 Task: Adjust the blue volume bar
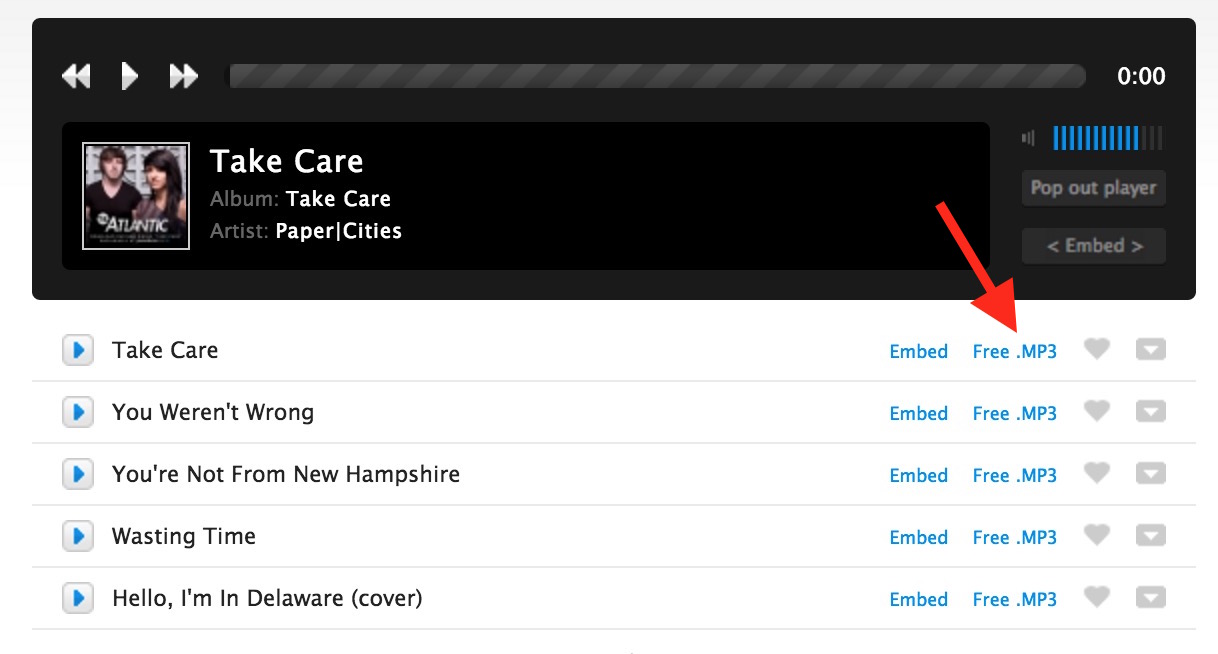pos(1096,138)
